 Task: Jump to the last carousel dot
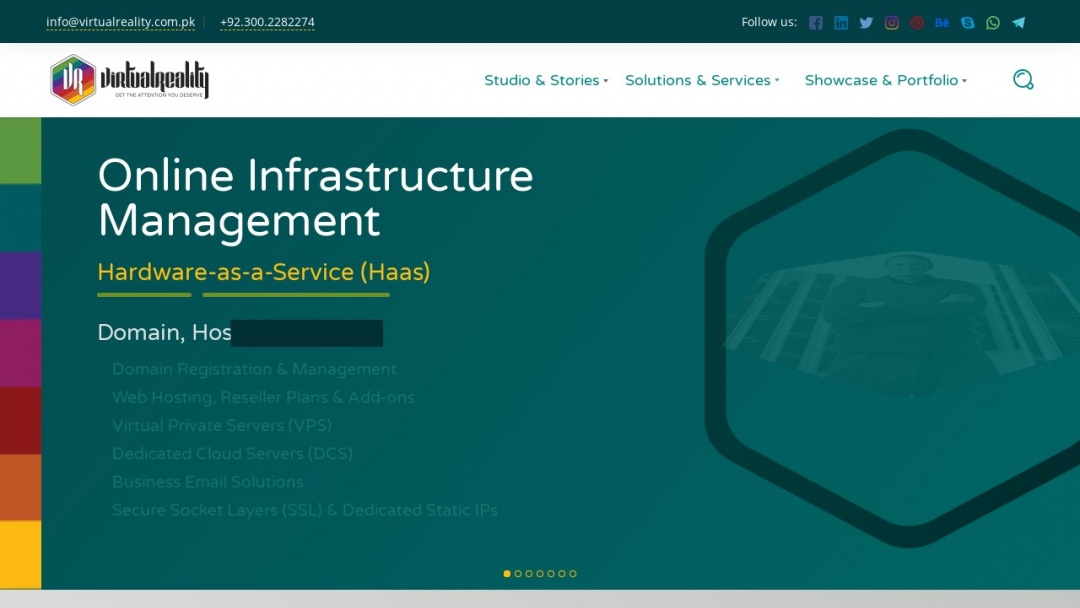573,573
